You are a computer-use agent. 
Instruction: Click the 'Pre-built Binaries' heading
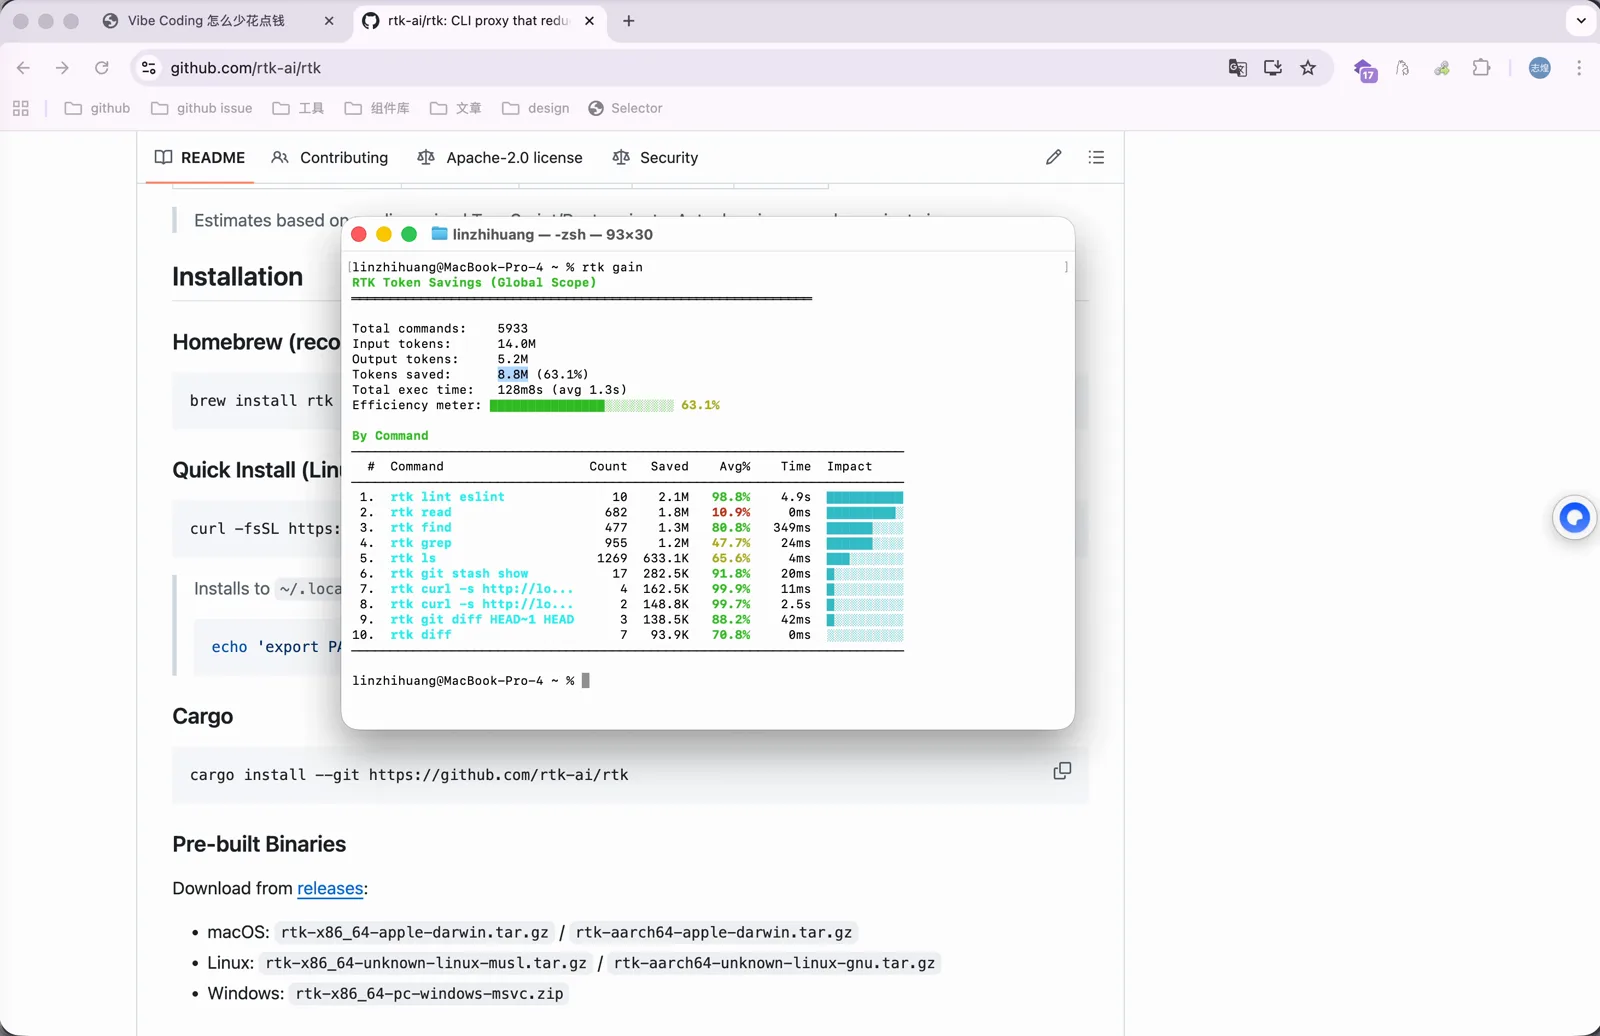(259, 844)
